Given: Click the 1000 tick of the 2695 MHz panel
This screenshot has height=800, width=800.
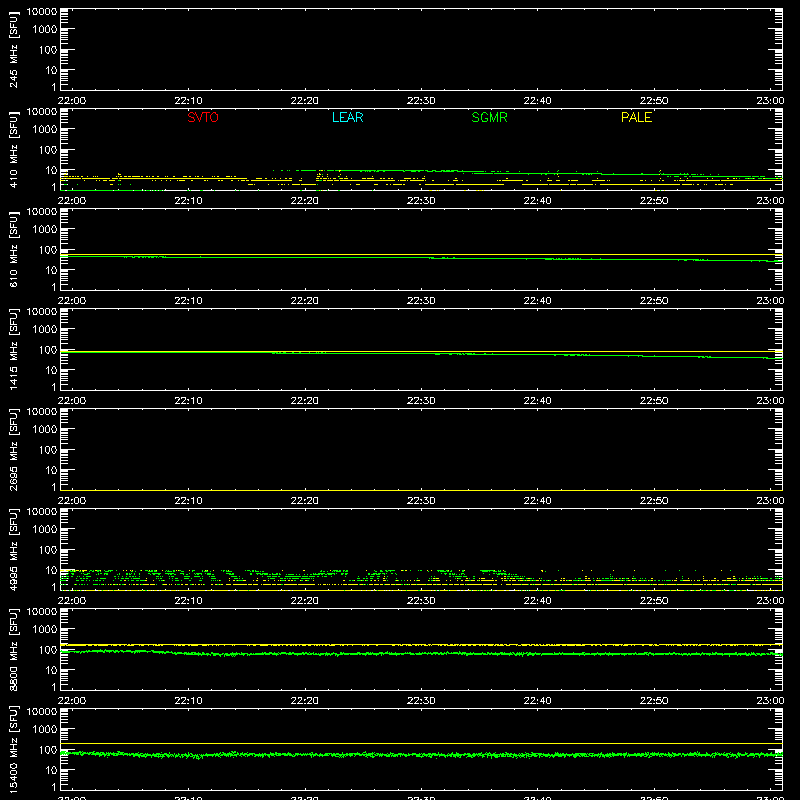Looking at the screenshot, I should coord(45,430).
